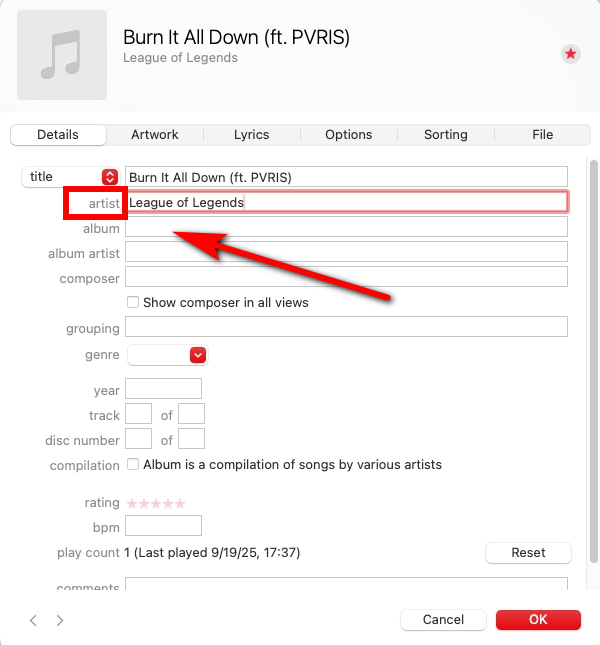Viewport: 600px width, 645px height.
Task: Go to previous song with left chevron
Action: [34, 620]
